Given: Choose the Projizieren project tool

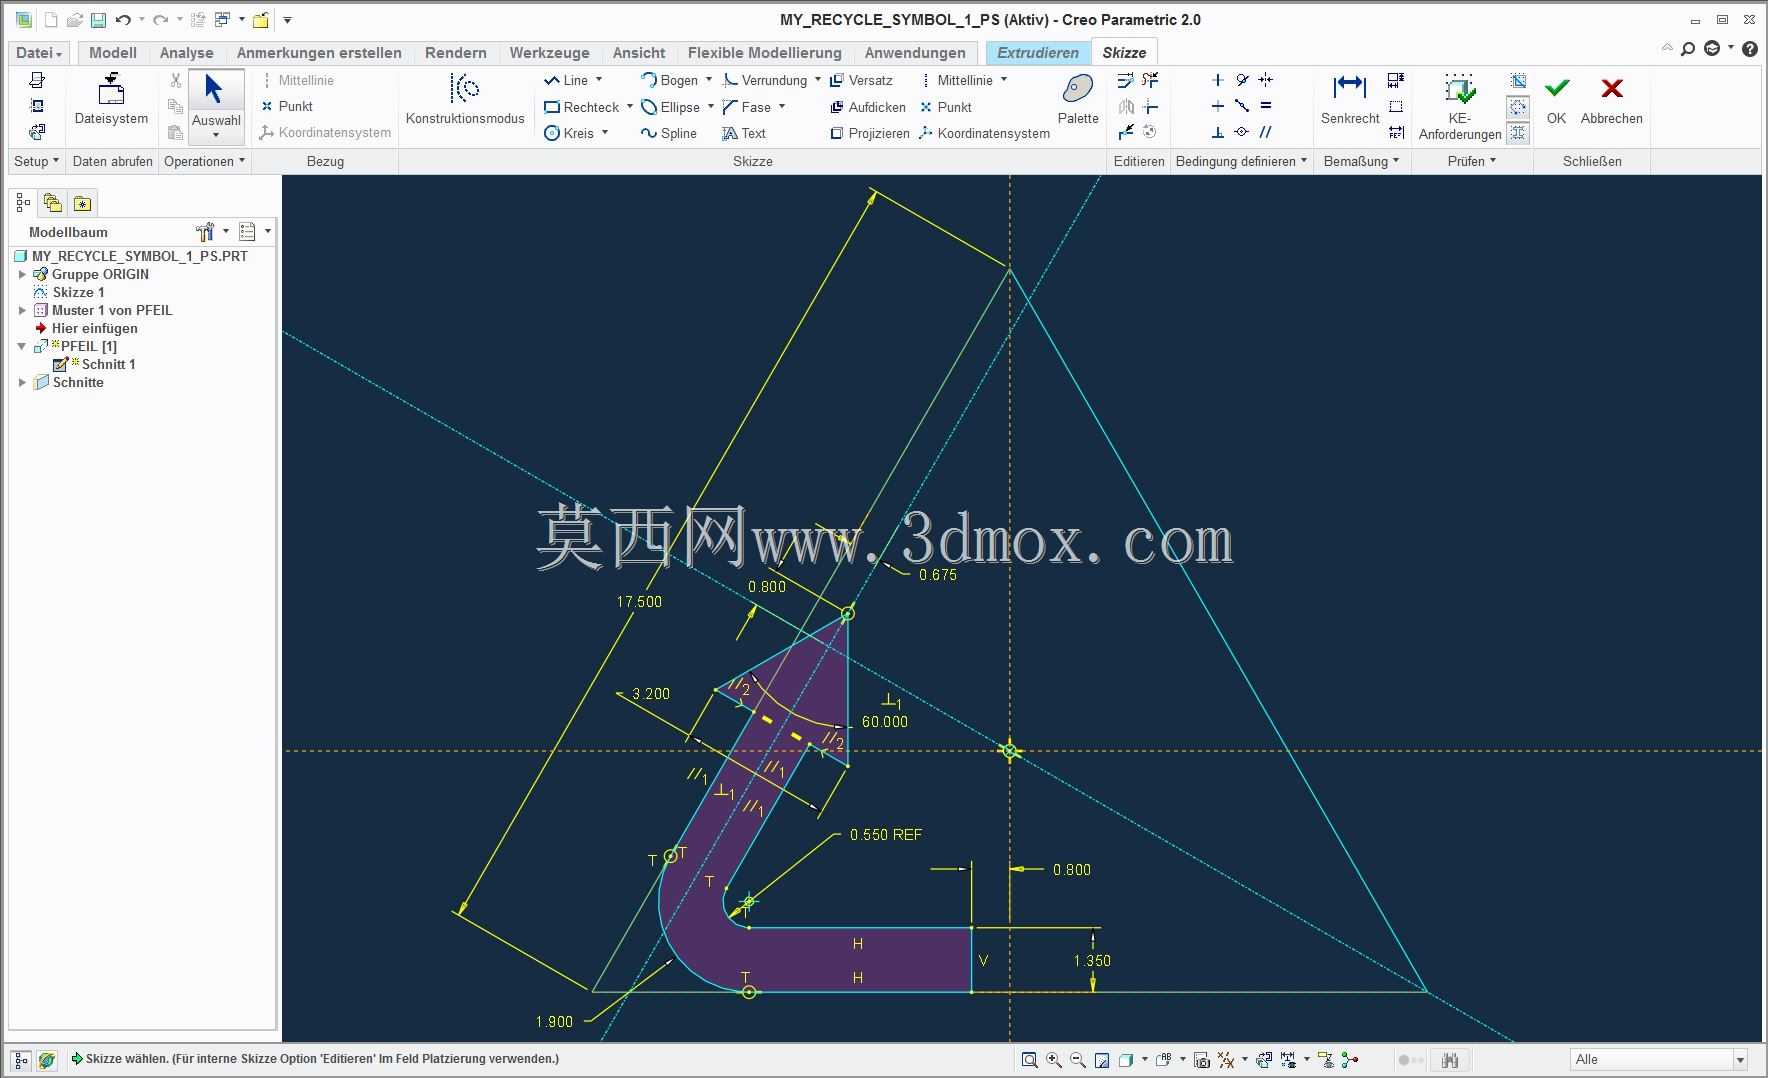Looking at the screenshot, I should 870,133.
